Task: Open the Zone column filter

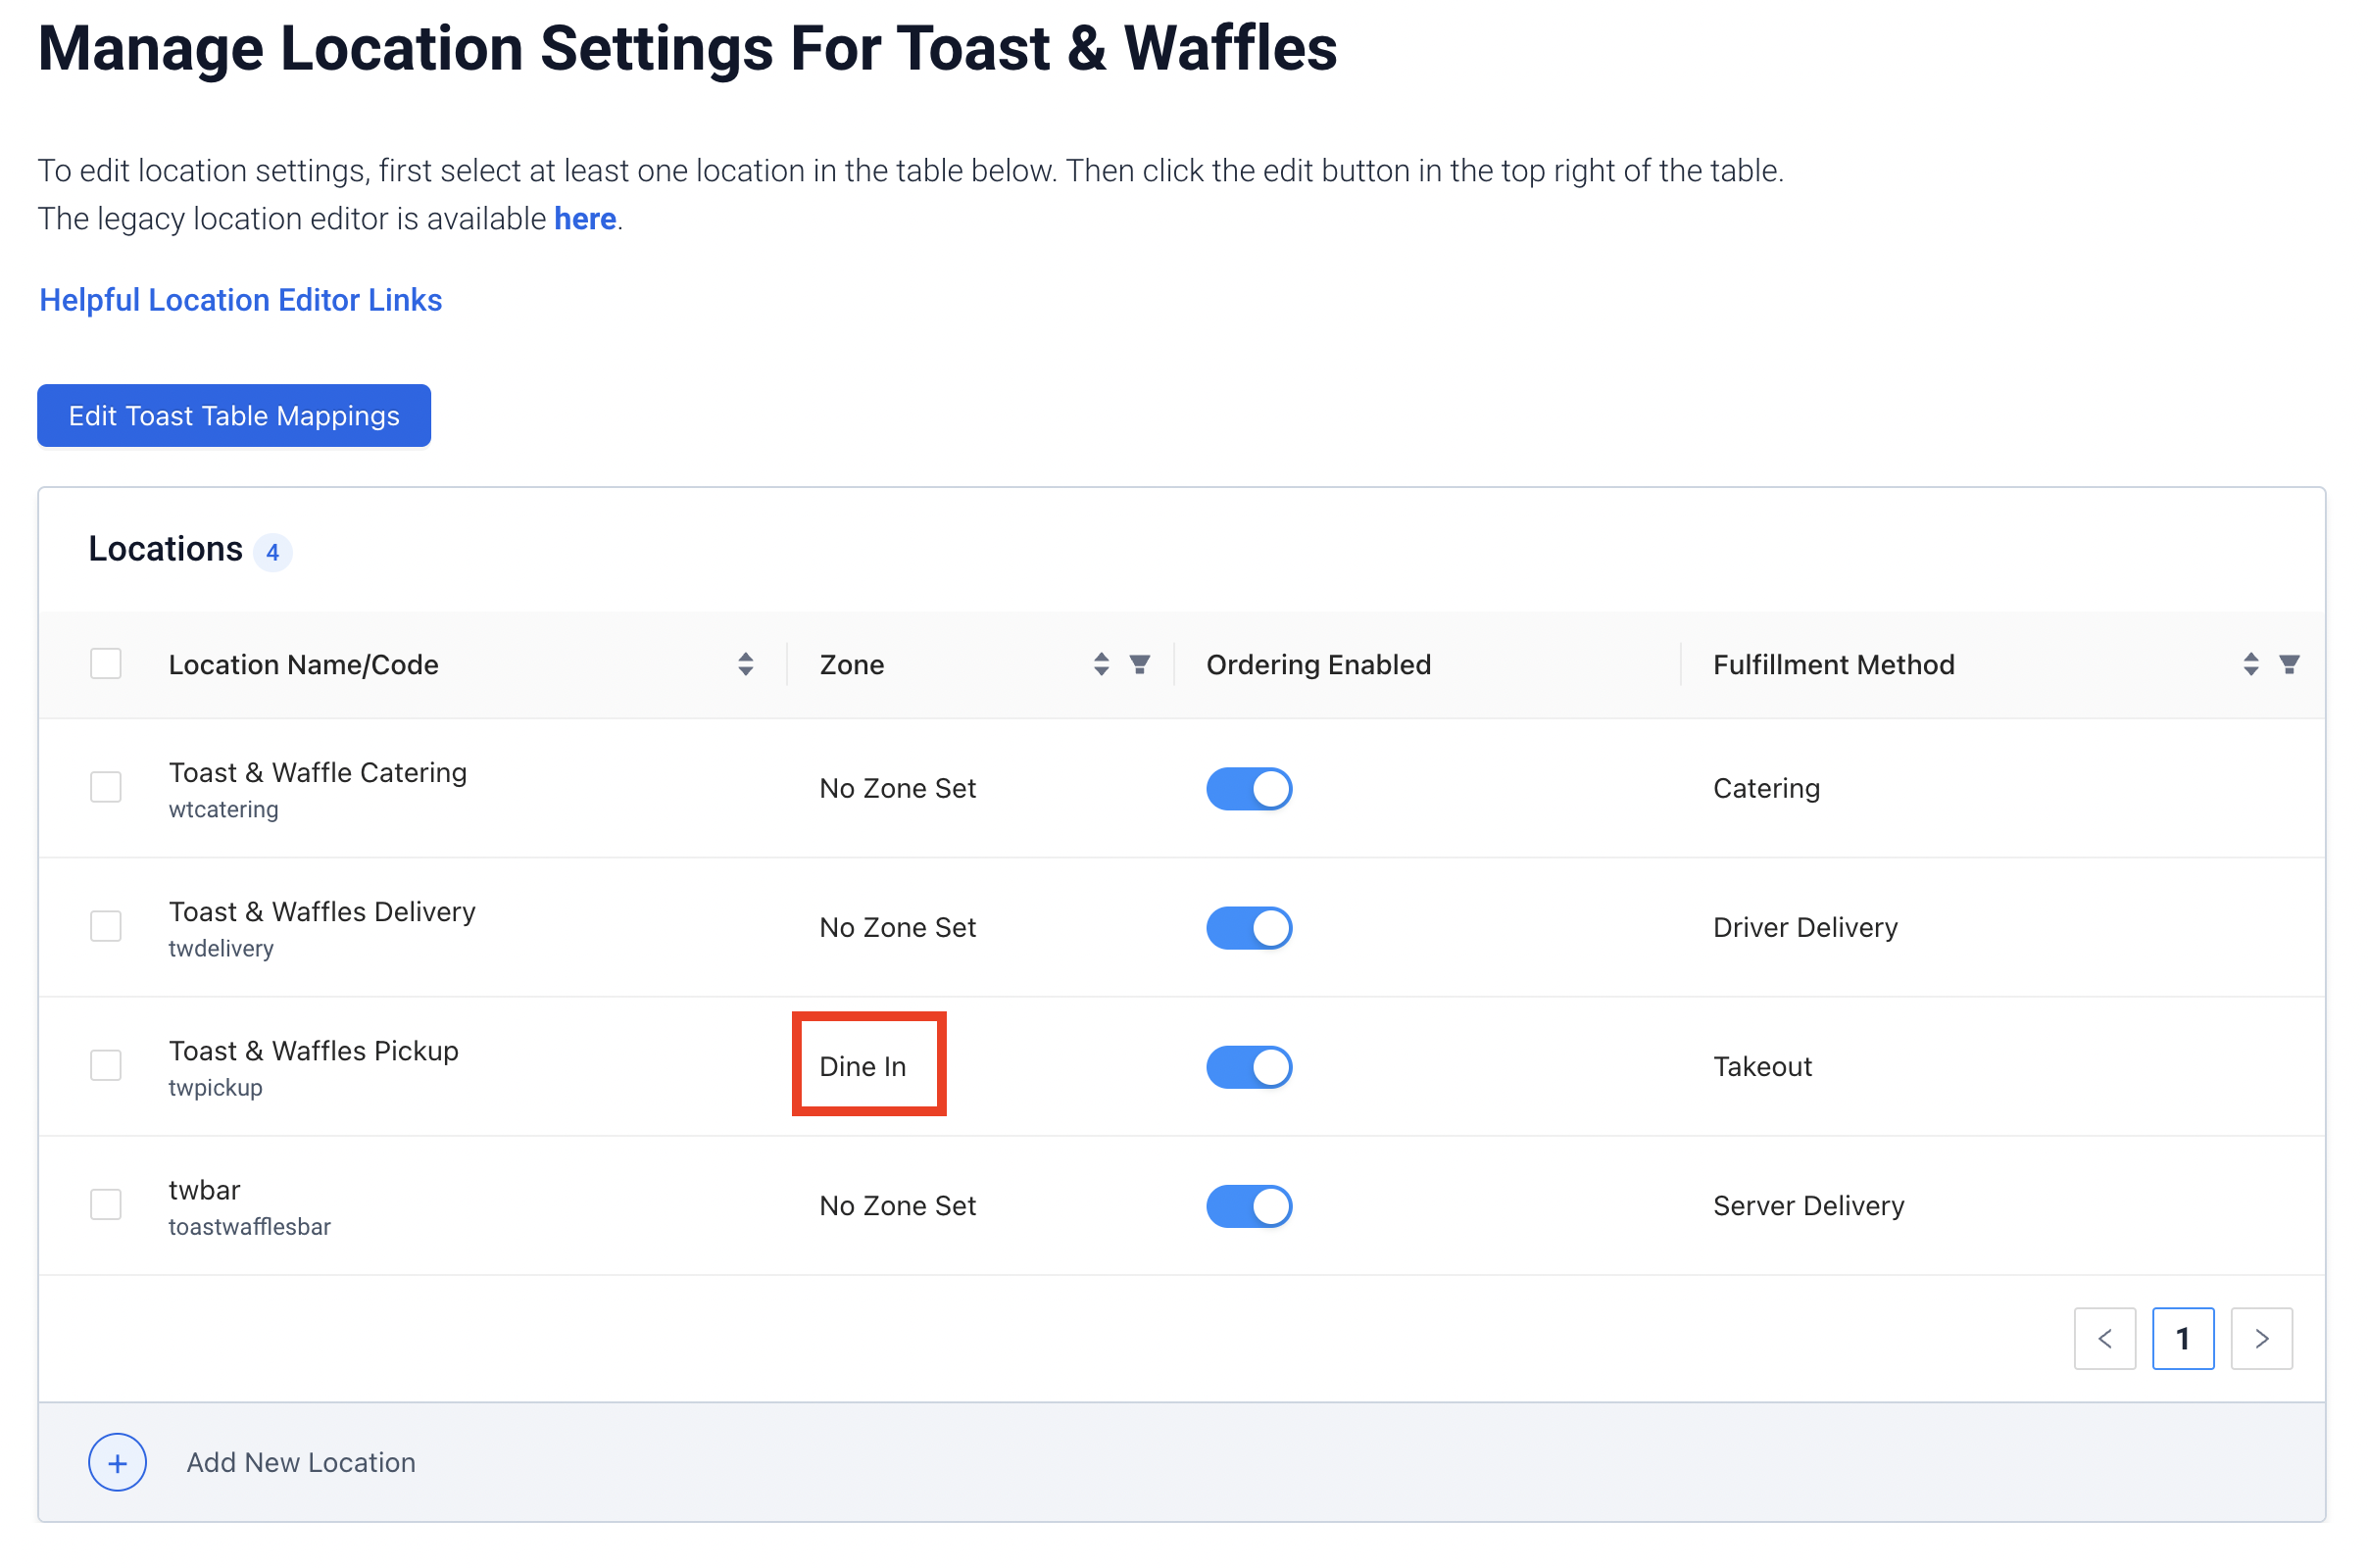Action: click(x=1139, y=664)
